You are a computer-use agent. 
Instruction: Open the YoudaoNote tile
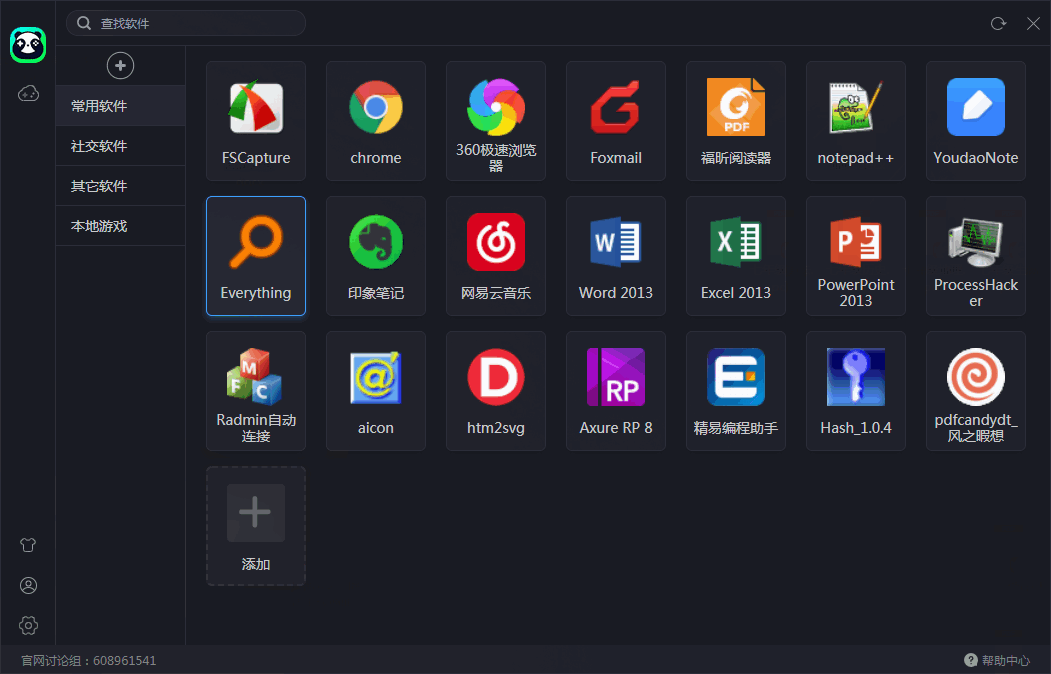(x=975, y=121)
